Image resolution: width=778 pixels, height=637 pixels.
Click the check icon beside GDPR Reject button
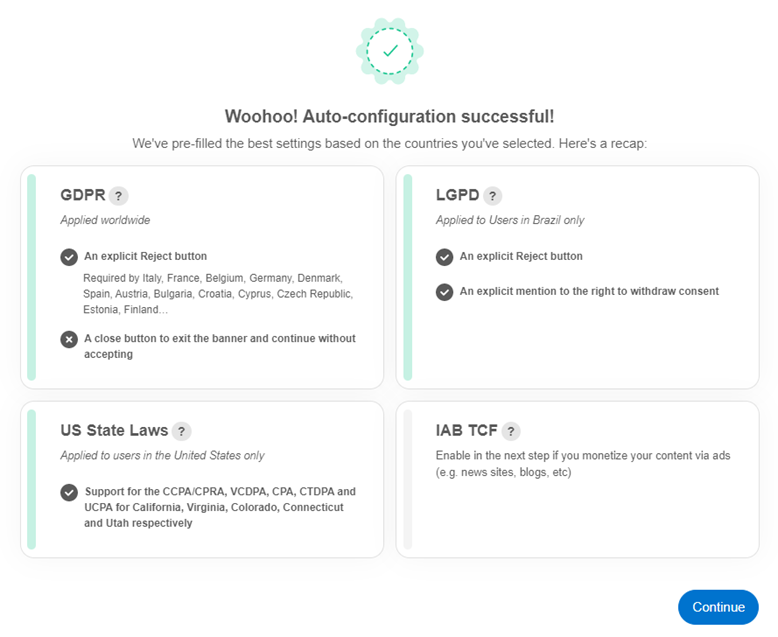pos(69,257)
